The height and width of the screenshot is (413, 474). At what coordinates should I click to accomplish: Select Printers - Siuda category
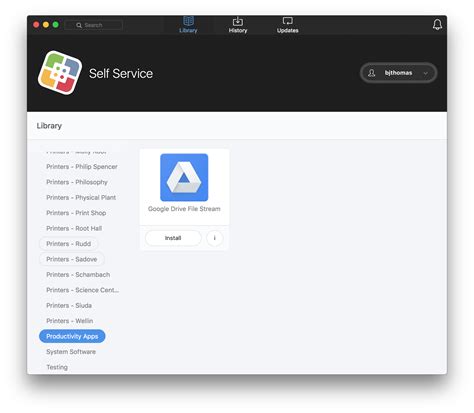[69, 305]
